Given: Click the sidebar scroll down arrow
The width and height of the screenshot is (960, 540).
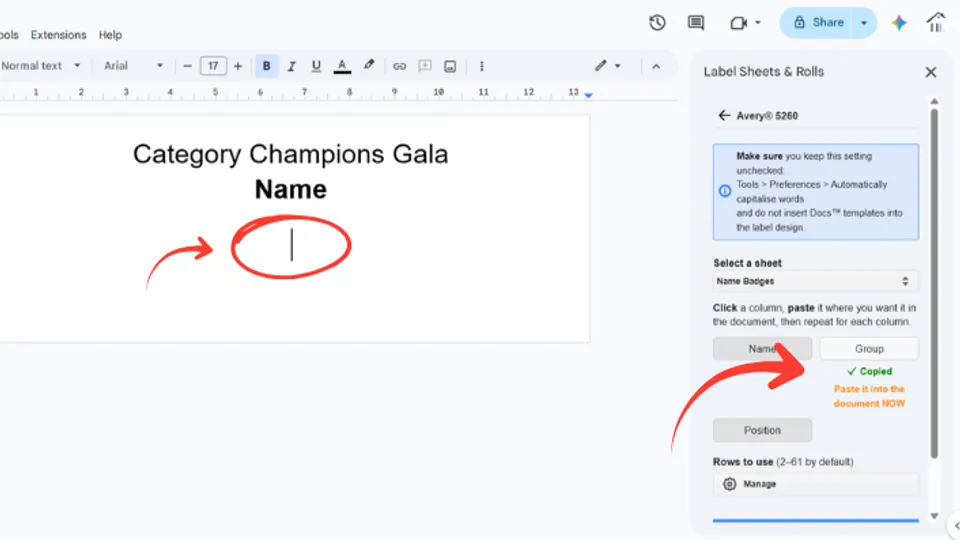Looking at the screenshot, I should click(x=934, y=516).
